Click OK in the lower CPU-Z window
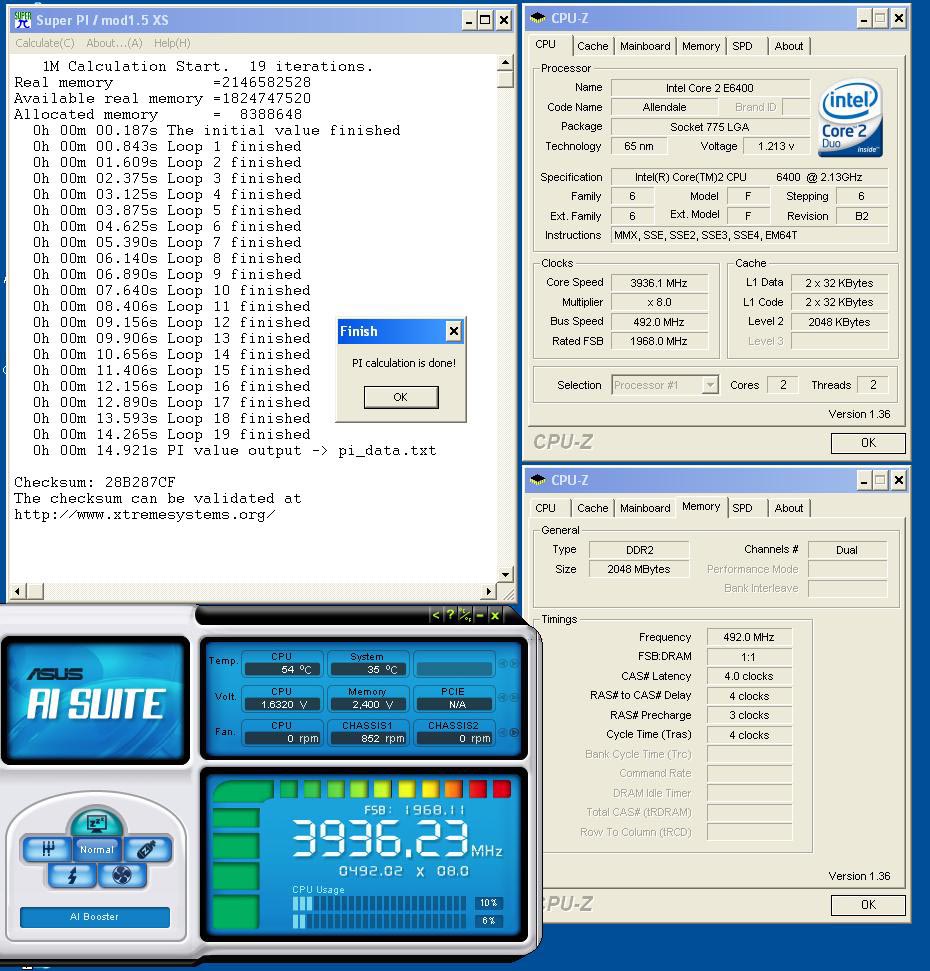 [868, 905]
